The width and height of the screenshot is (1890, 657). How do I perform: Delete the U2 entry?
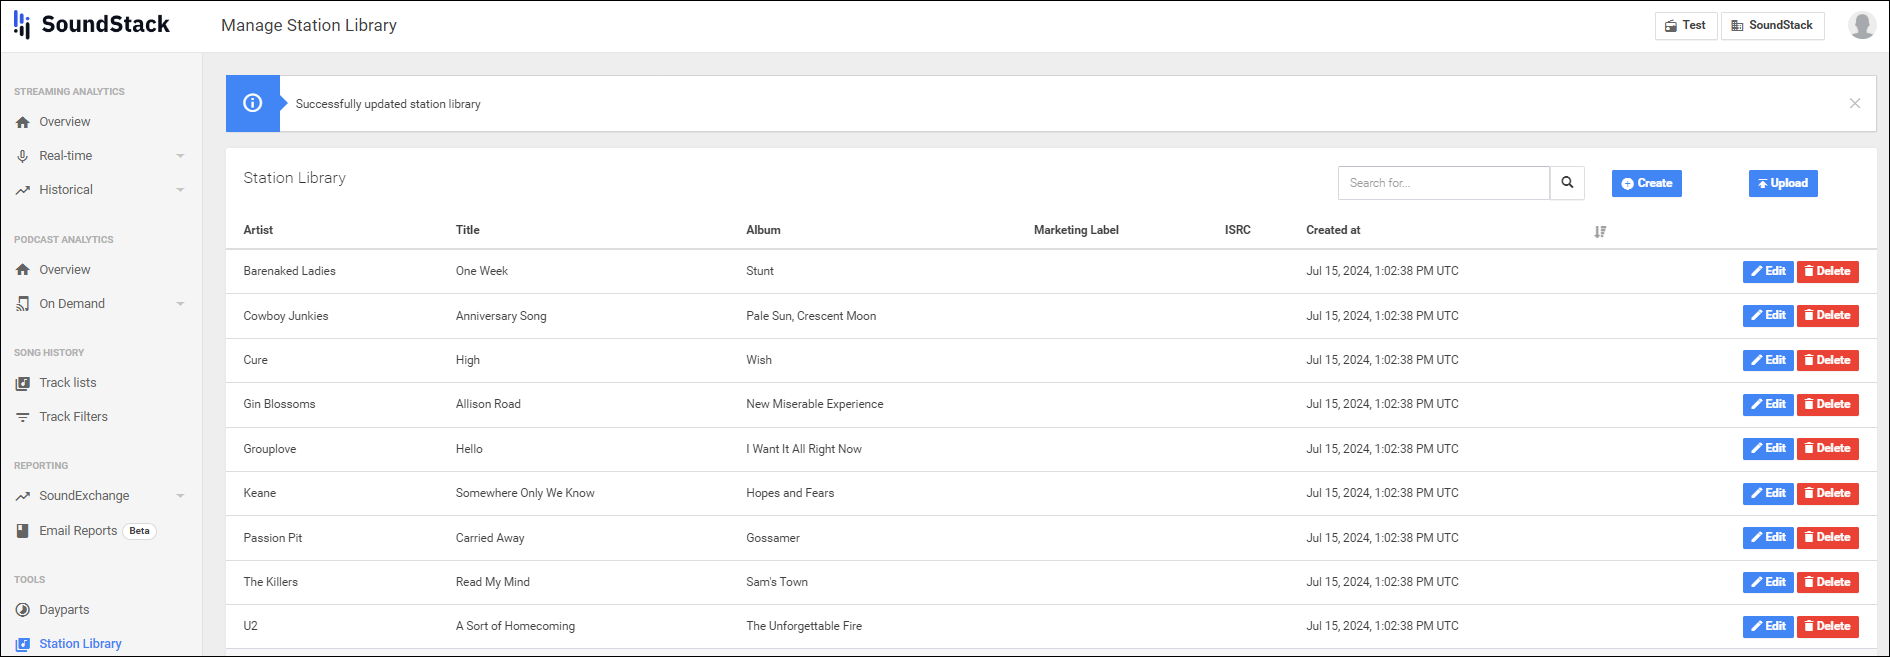(1827, 626)
